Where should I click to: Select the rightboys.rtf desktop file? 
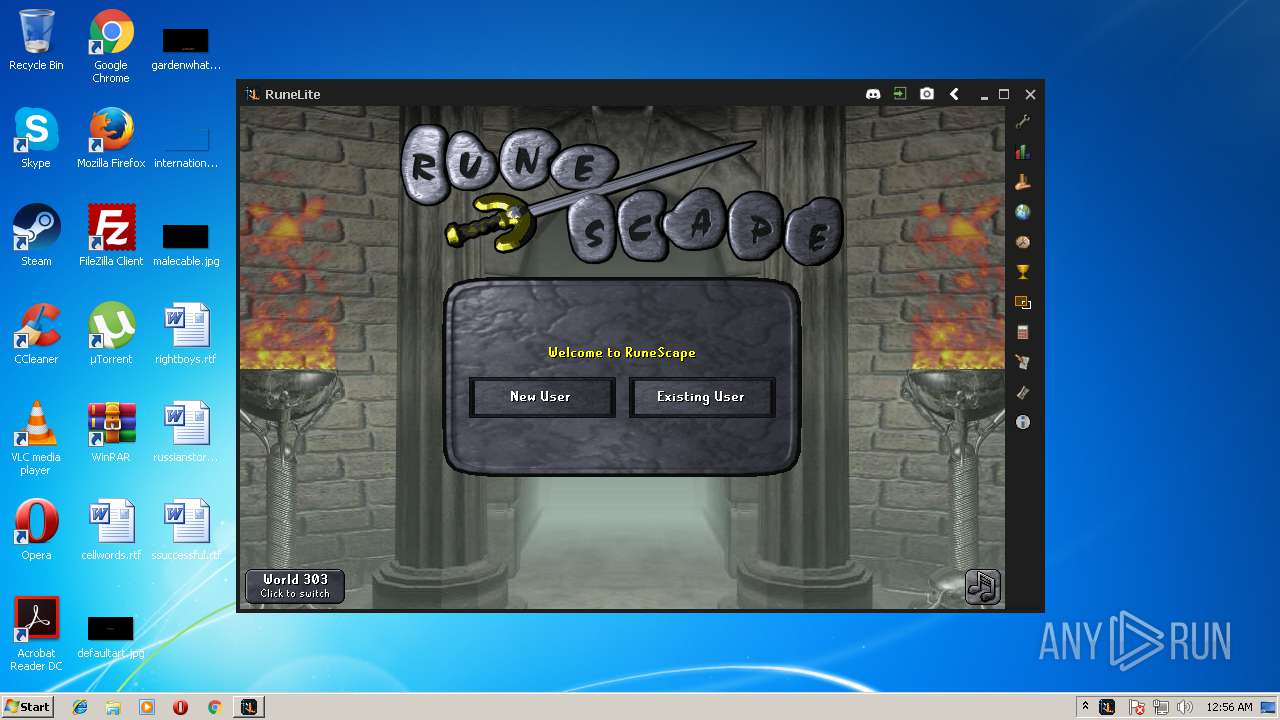pos(186,334)
